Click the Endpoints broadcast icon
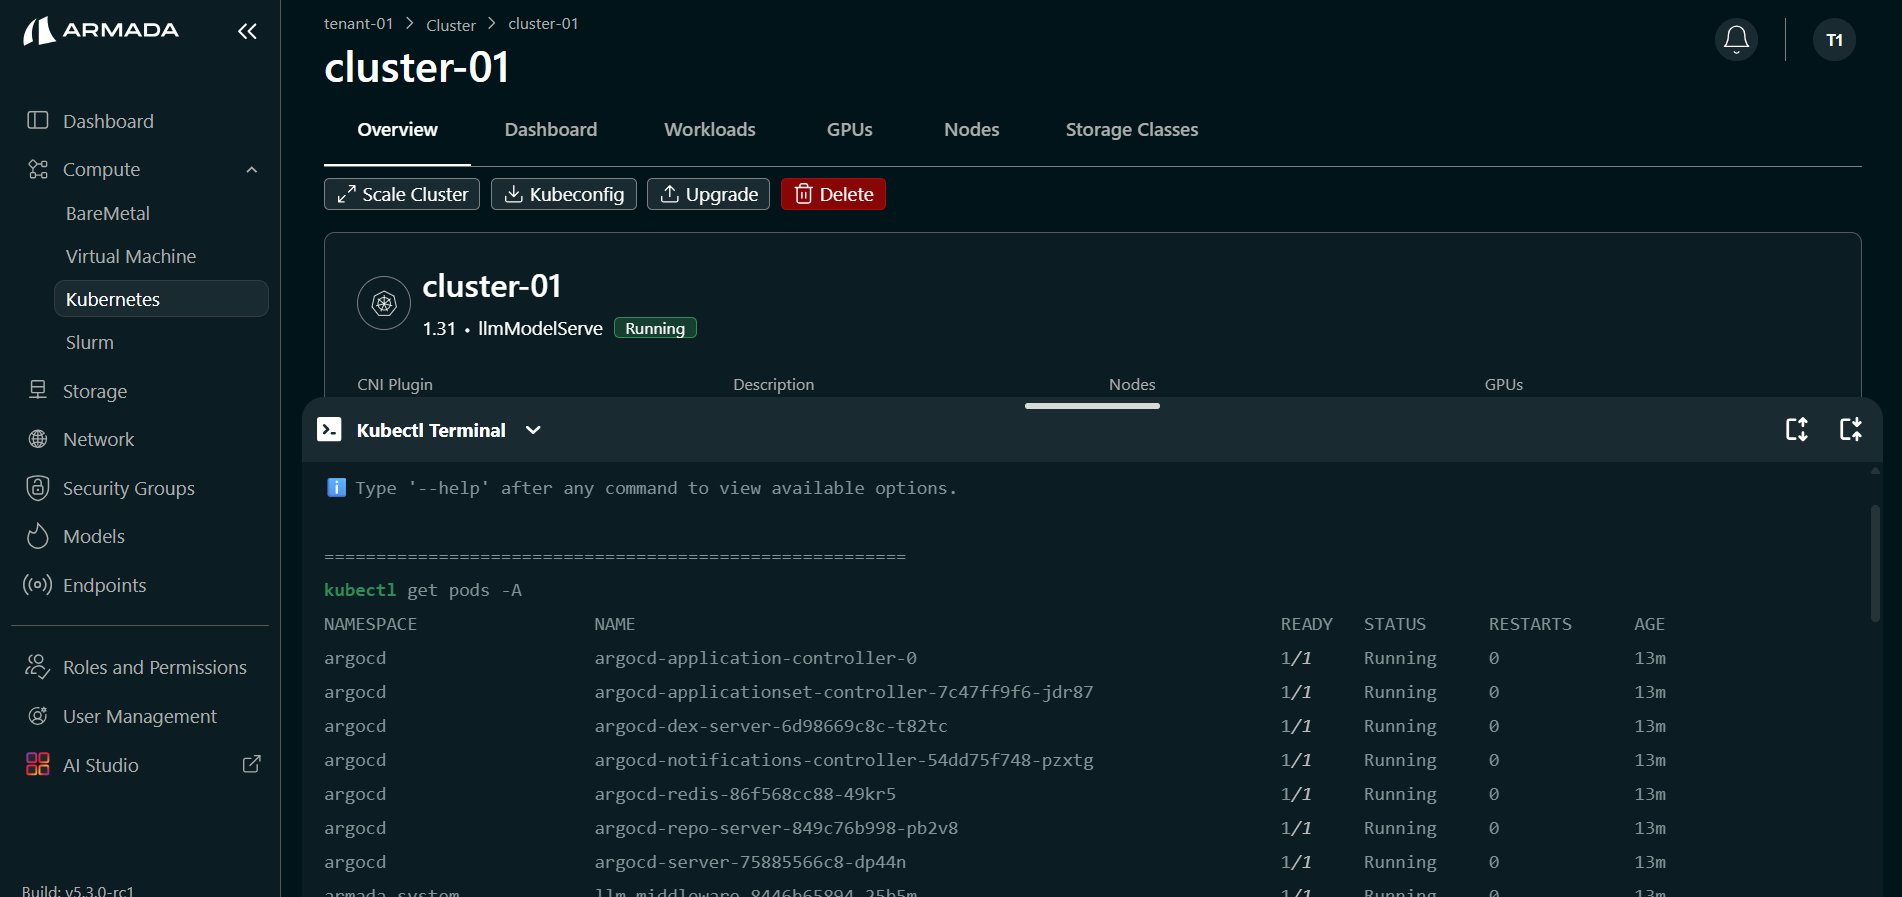The height and width of the screenshot is (897, 1902). click(x=38, y=585)
